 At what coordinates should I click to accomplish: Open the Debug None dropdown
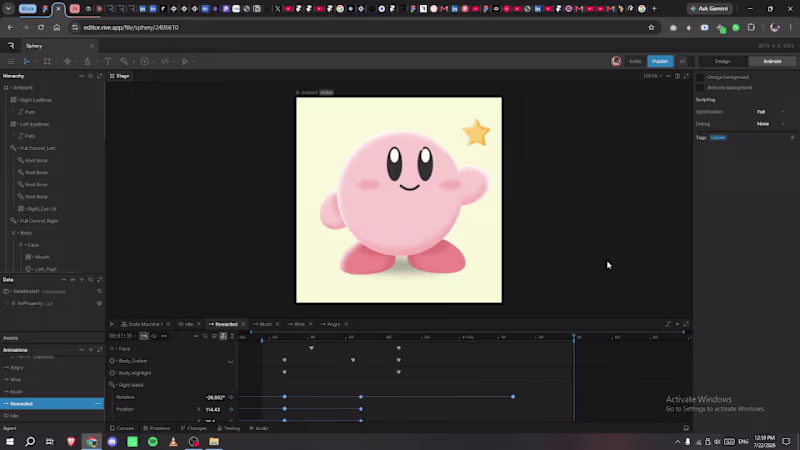tap(770, 124)
